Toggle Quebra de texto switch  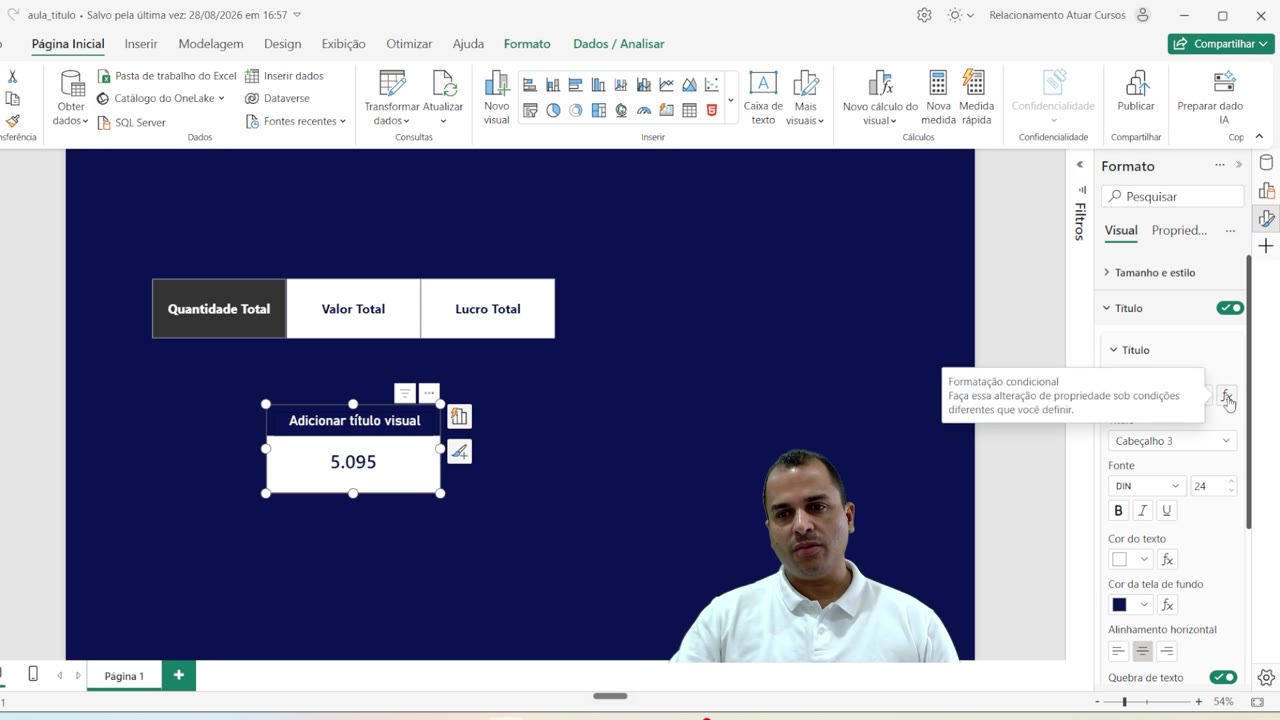[x=1223, y=677]
